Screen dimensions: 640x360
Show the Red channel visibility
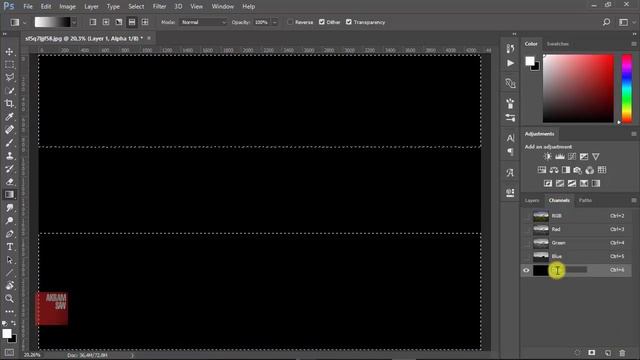526,229
